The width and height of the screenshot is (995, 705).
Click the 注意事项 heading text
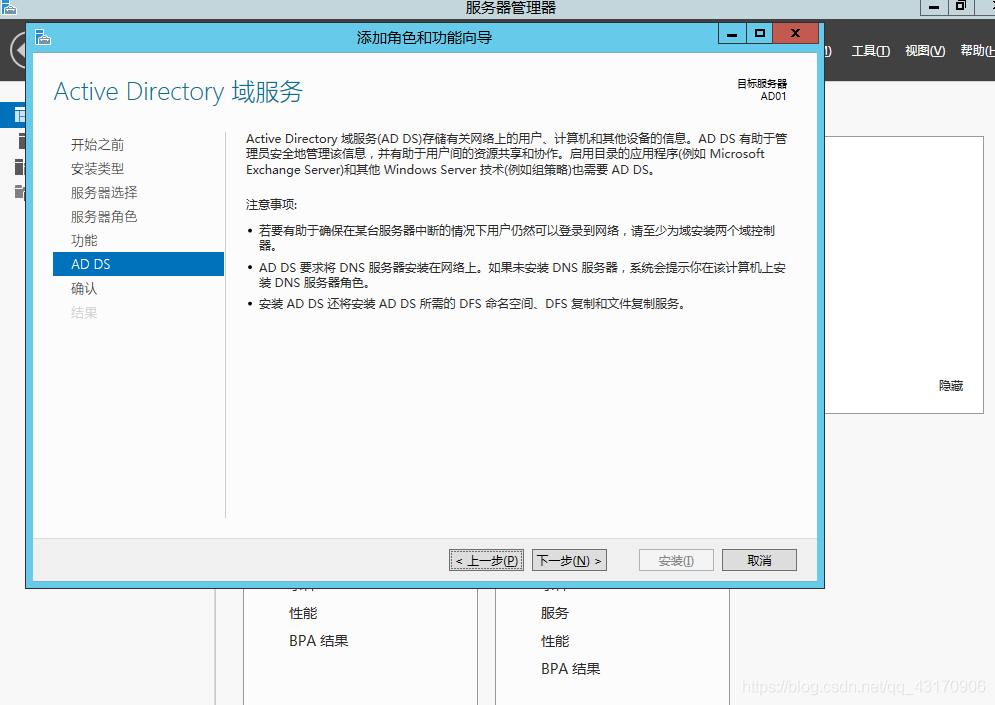point(272,204)
